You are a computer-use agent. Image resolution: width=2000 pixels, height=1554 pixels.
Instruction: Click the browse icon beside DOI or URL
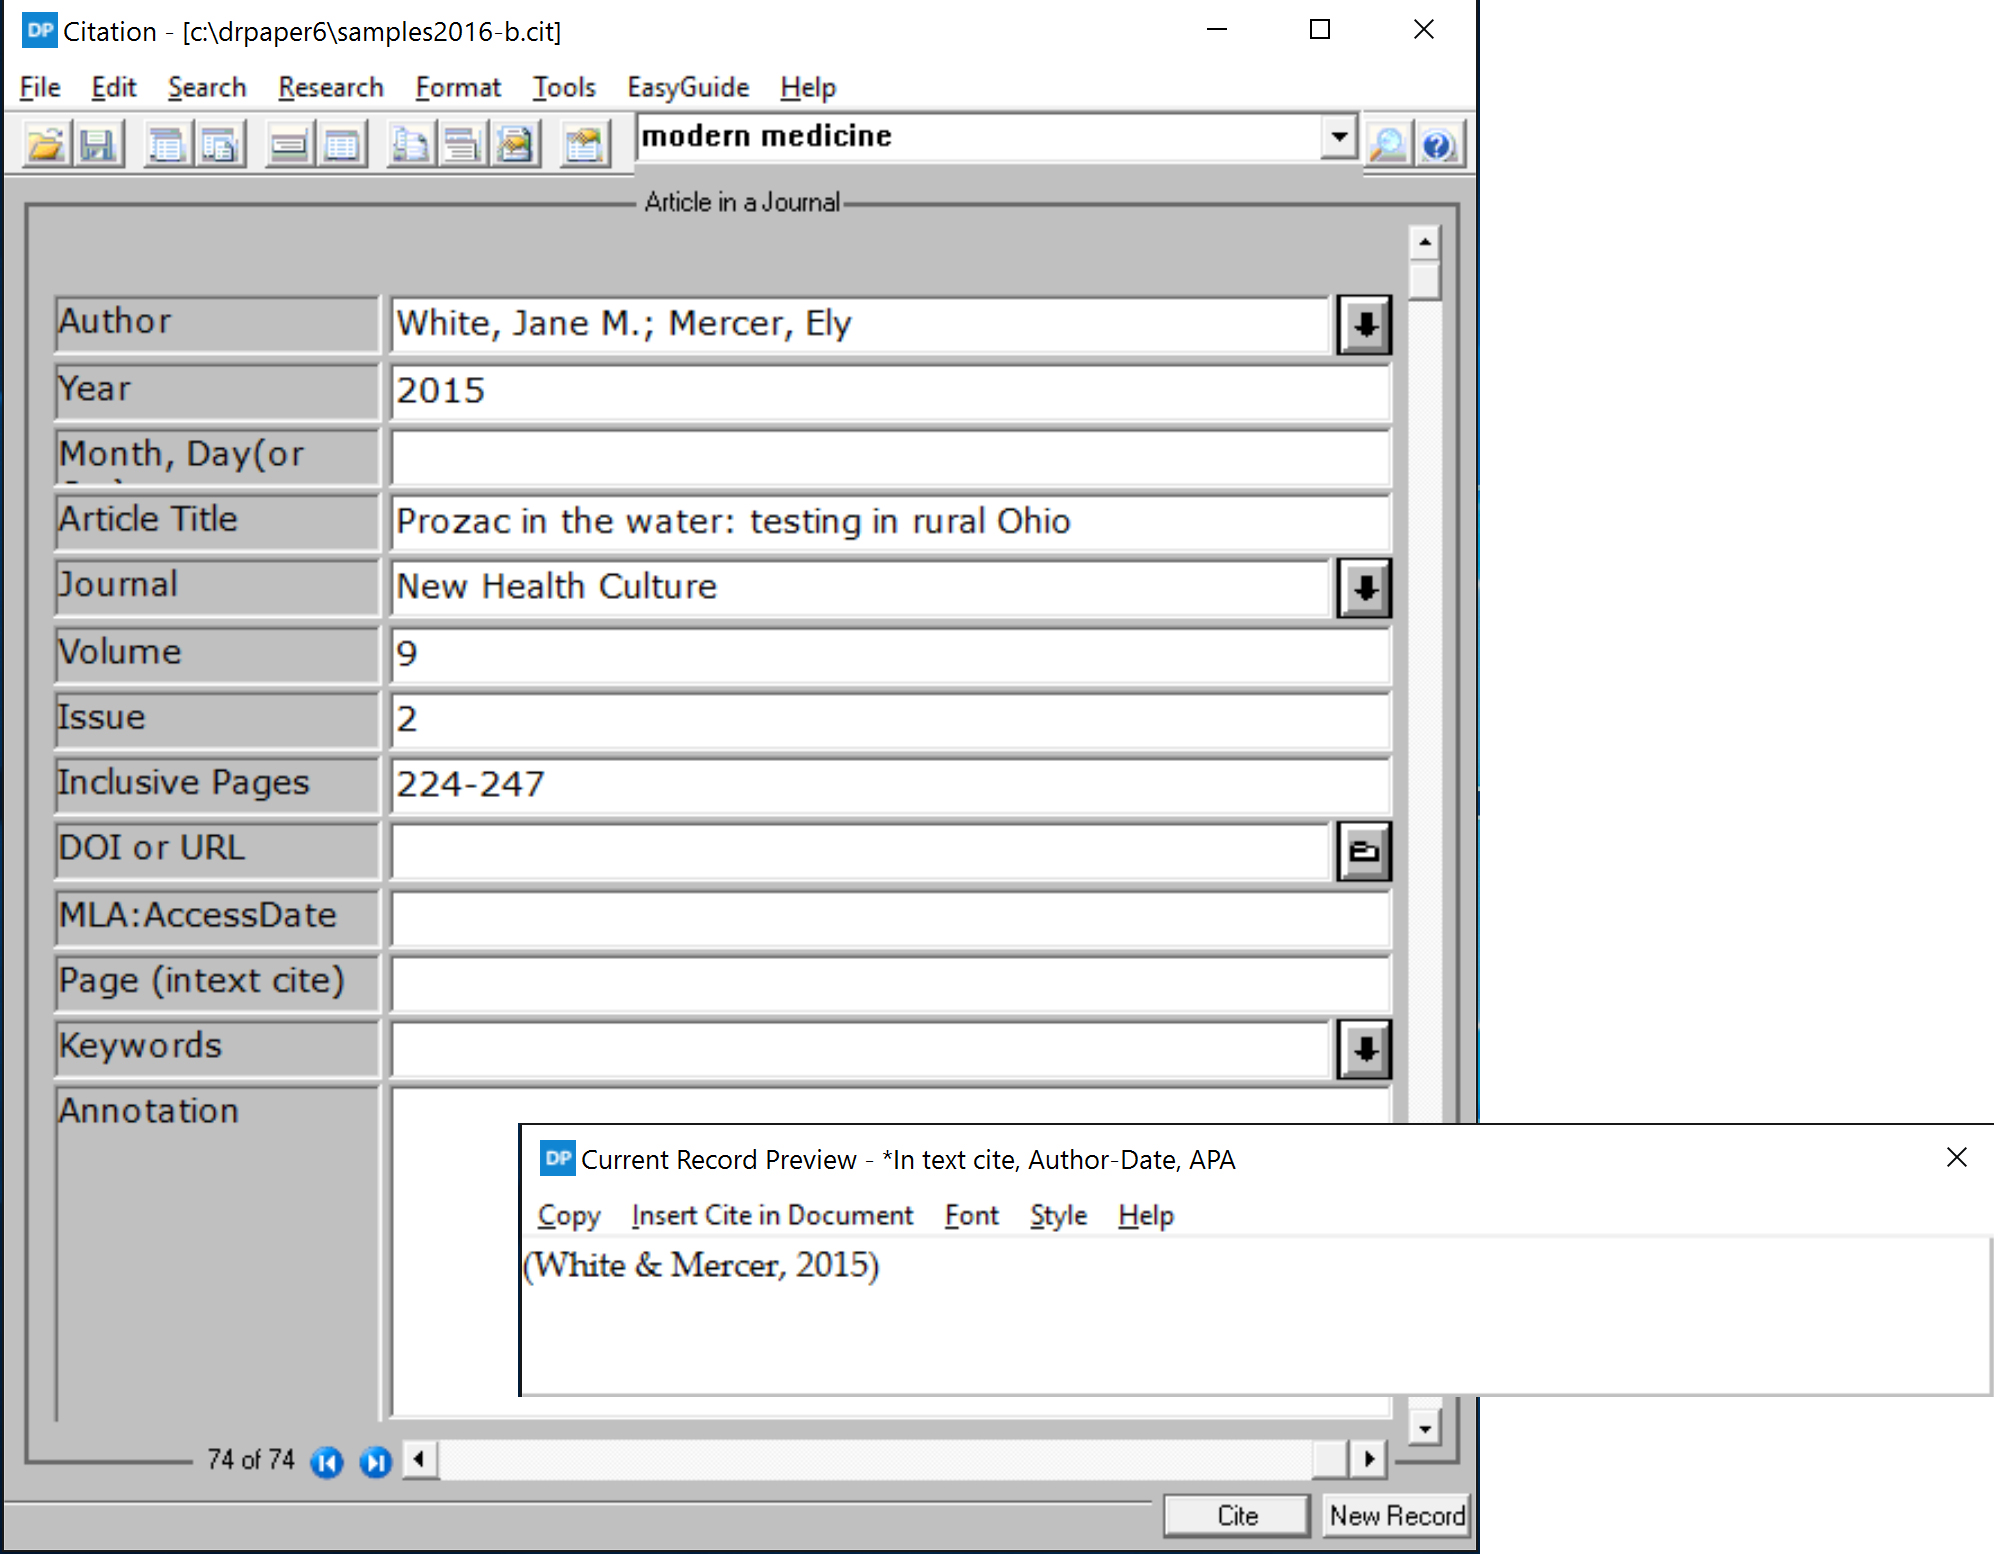pyautogui.click(x=1364, y=852)
